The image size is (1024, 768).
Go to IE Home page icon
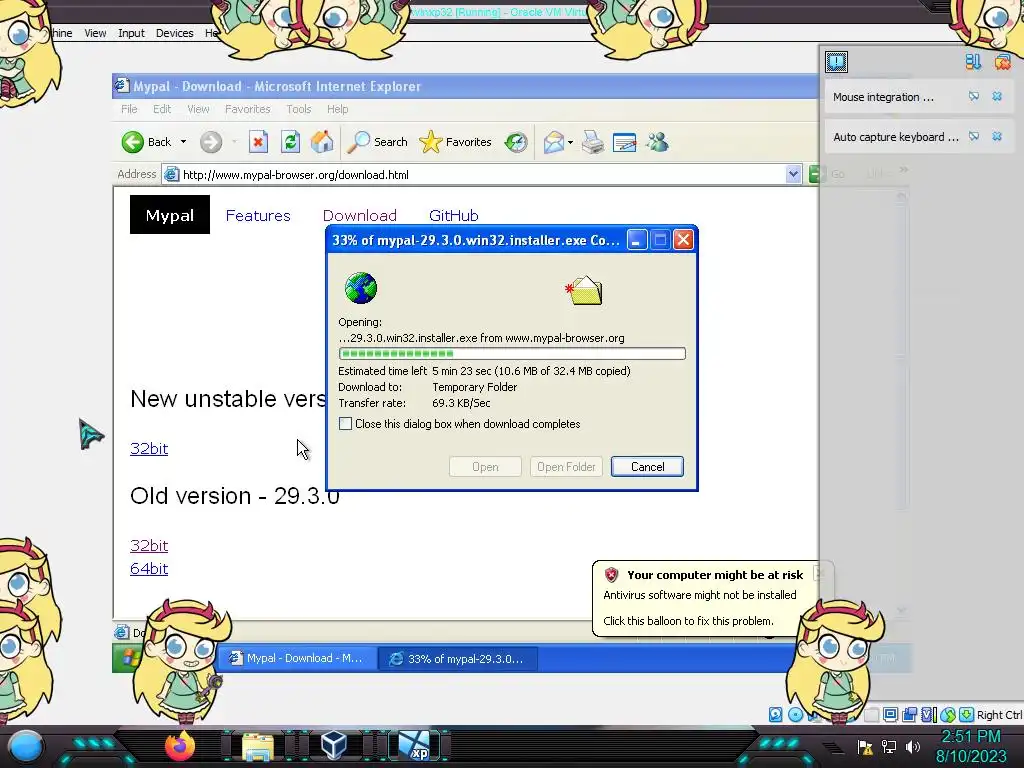322,142
